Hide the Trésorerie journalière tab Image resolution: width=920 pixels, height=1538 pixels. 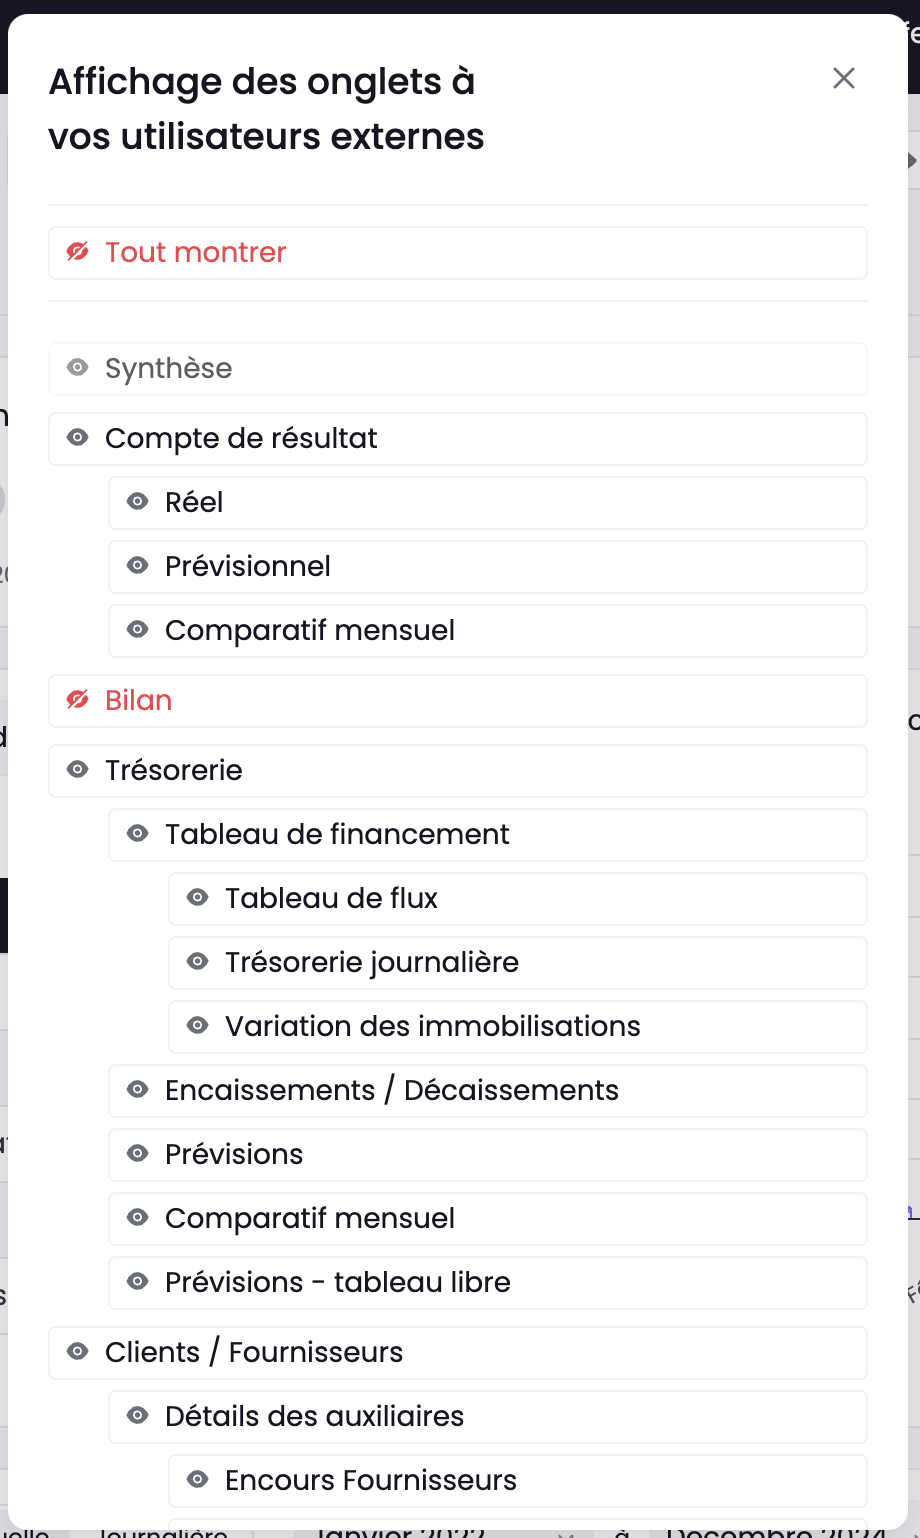198,962
